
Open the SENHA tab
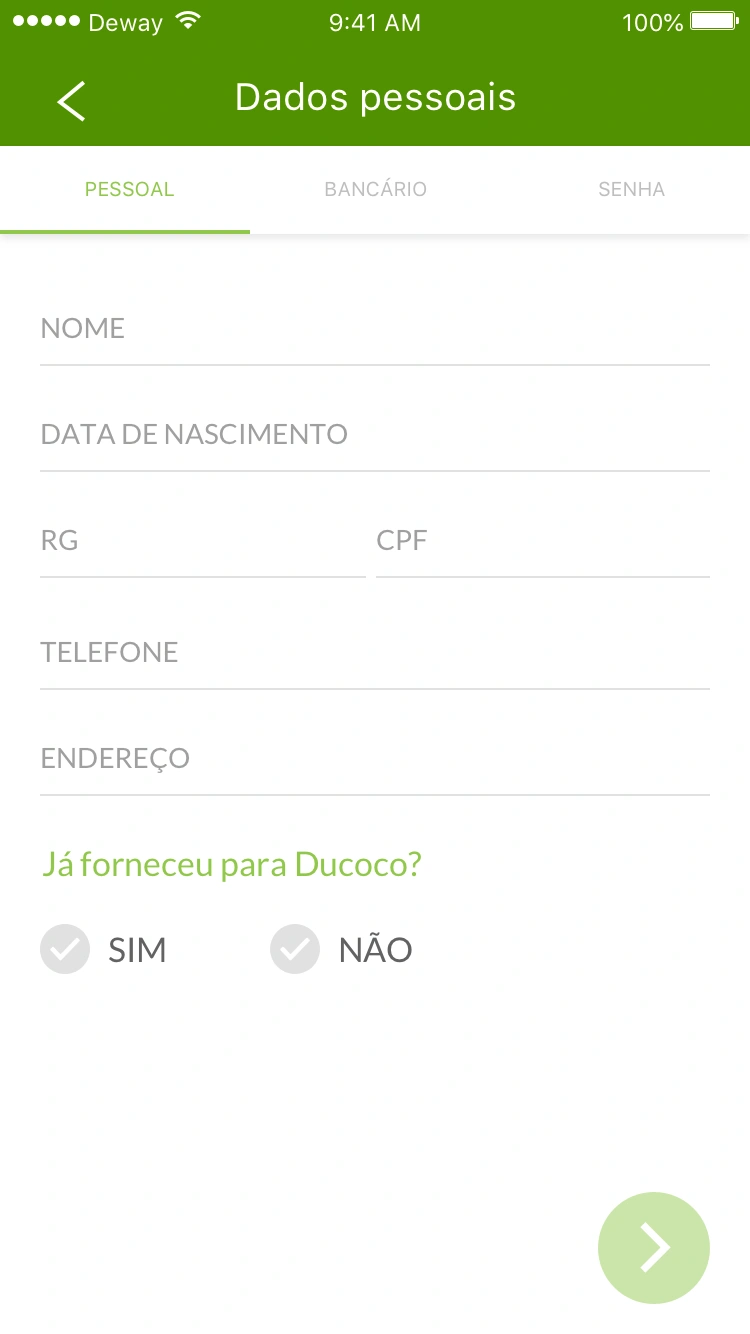[x=631, y=190]
